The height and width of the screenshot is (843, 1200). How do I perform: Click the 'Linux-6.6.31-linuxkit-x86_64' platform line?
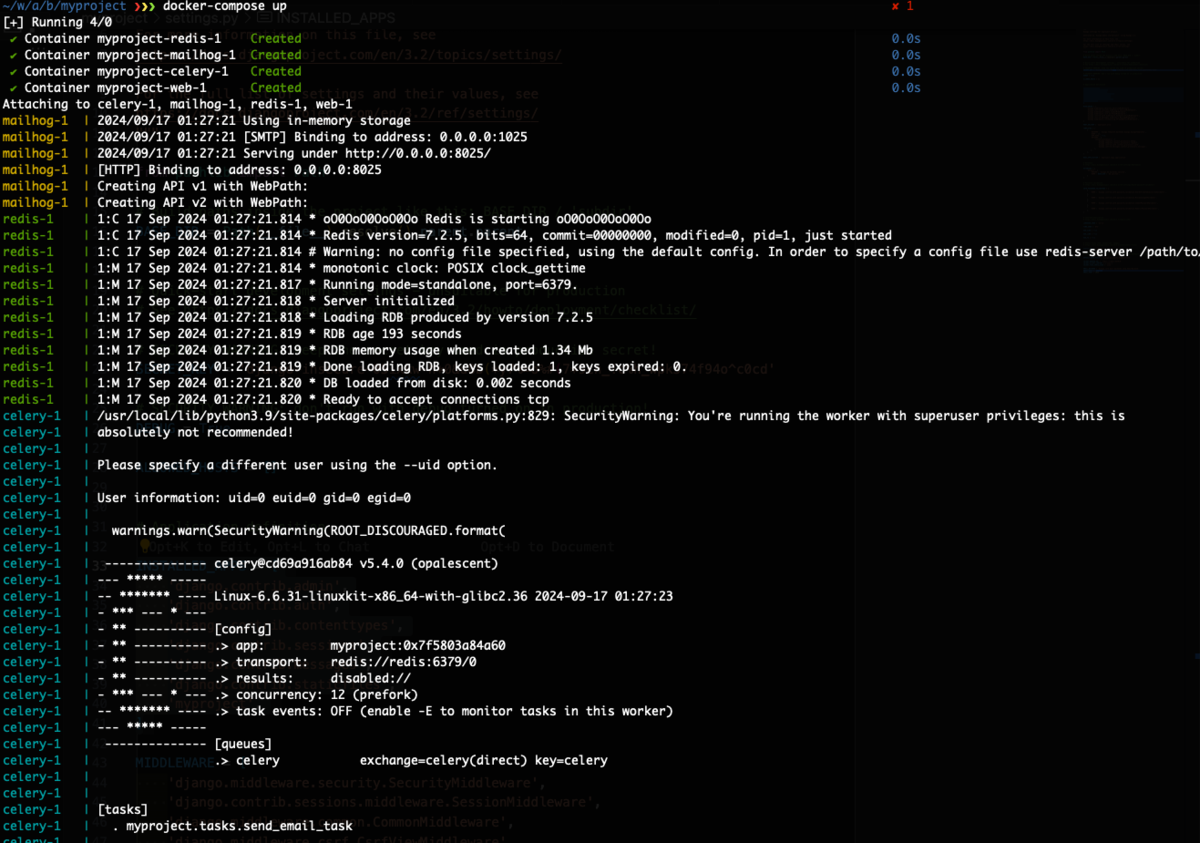[443, 596]
